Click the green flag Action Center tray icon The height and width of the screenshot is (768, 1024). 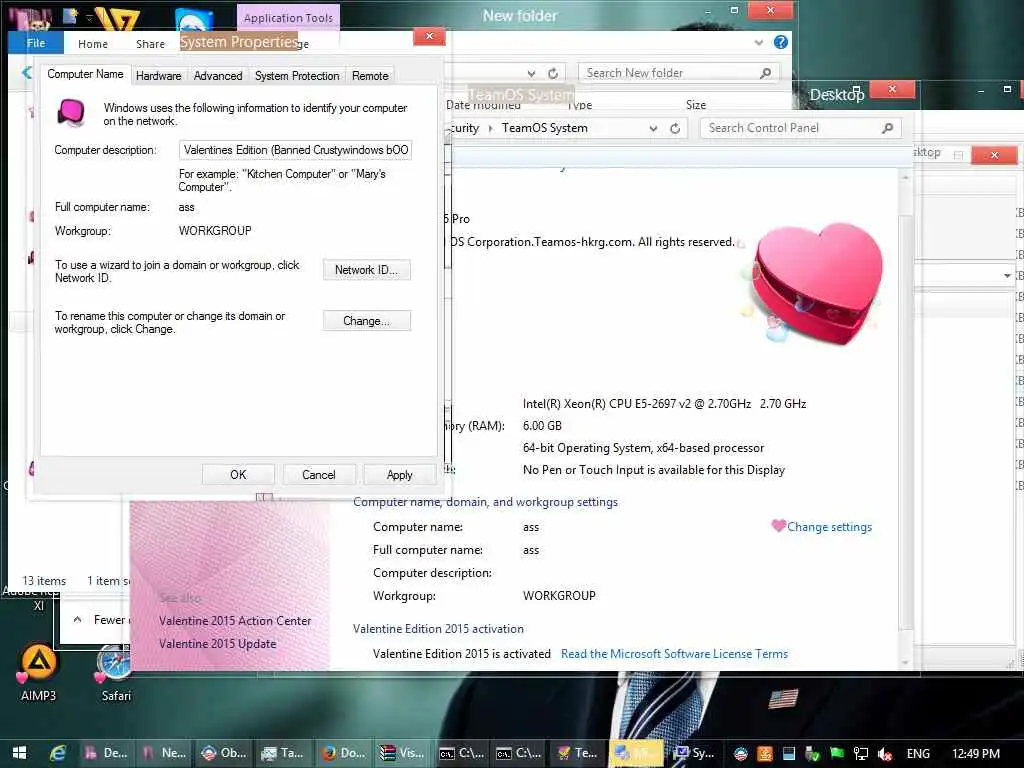pos(837,754)
